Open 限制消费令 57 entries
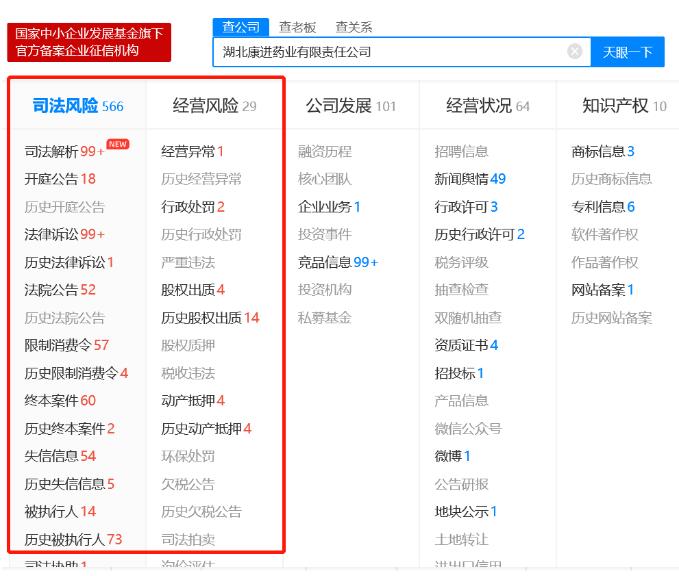This screenshot has width=679, height=576. click(x=66, y=346)
